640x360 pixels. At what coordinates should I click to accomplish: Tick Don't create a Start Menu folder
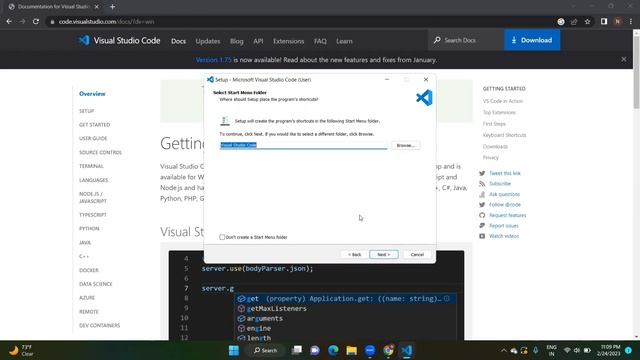pos(222,237)
